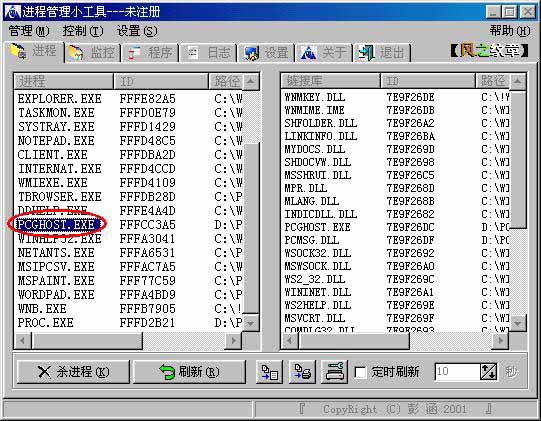Click the process list scroll down arrow
Viewport: 541px width, 421px height.
[x=250, y=323]
